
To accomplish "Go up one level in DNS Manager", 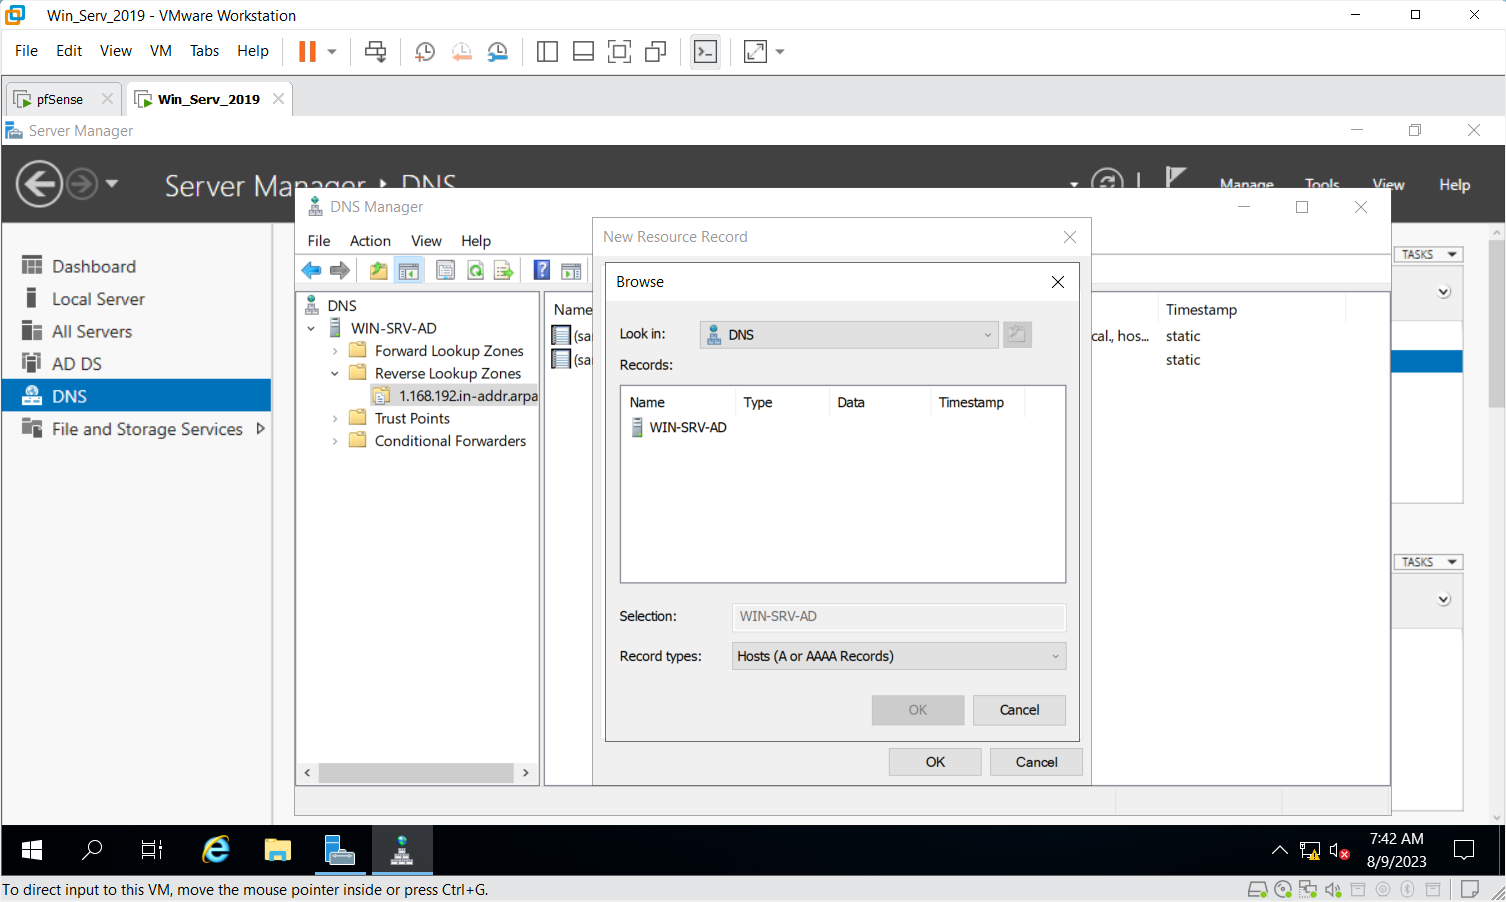I will 378,270.
